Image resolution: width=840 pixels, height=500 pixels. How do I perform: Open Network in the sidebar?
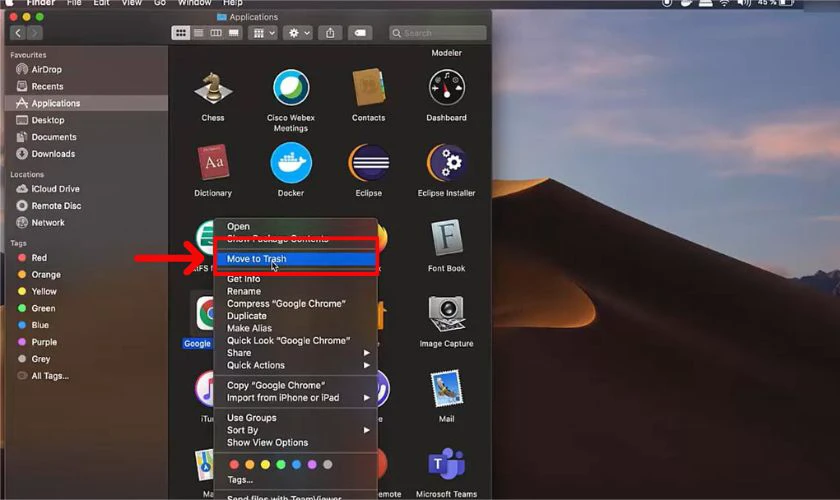pyautogui.click(x=86, y=222)
